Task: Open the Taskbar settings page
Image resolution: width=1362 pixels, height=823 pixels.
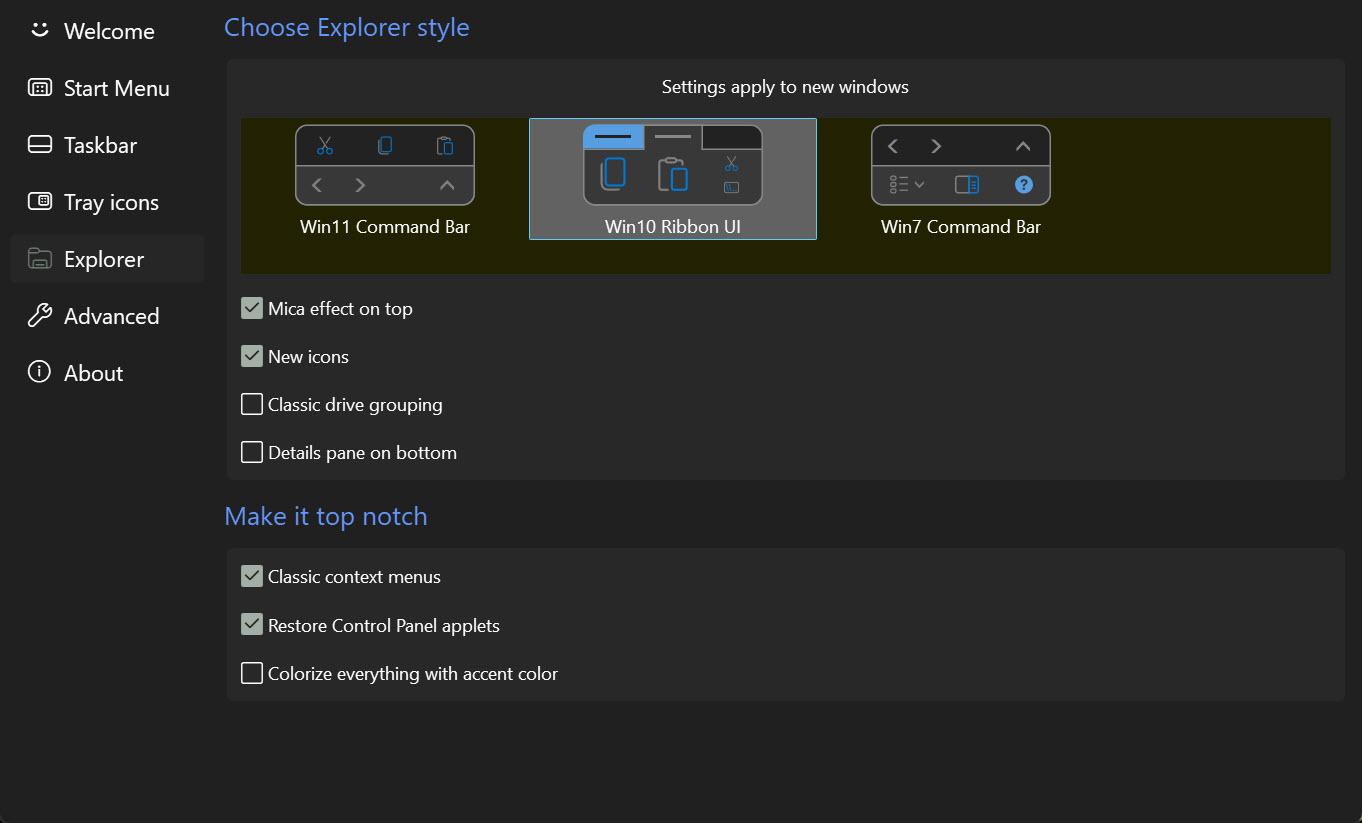Action: click(x=100, y=145)
